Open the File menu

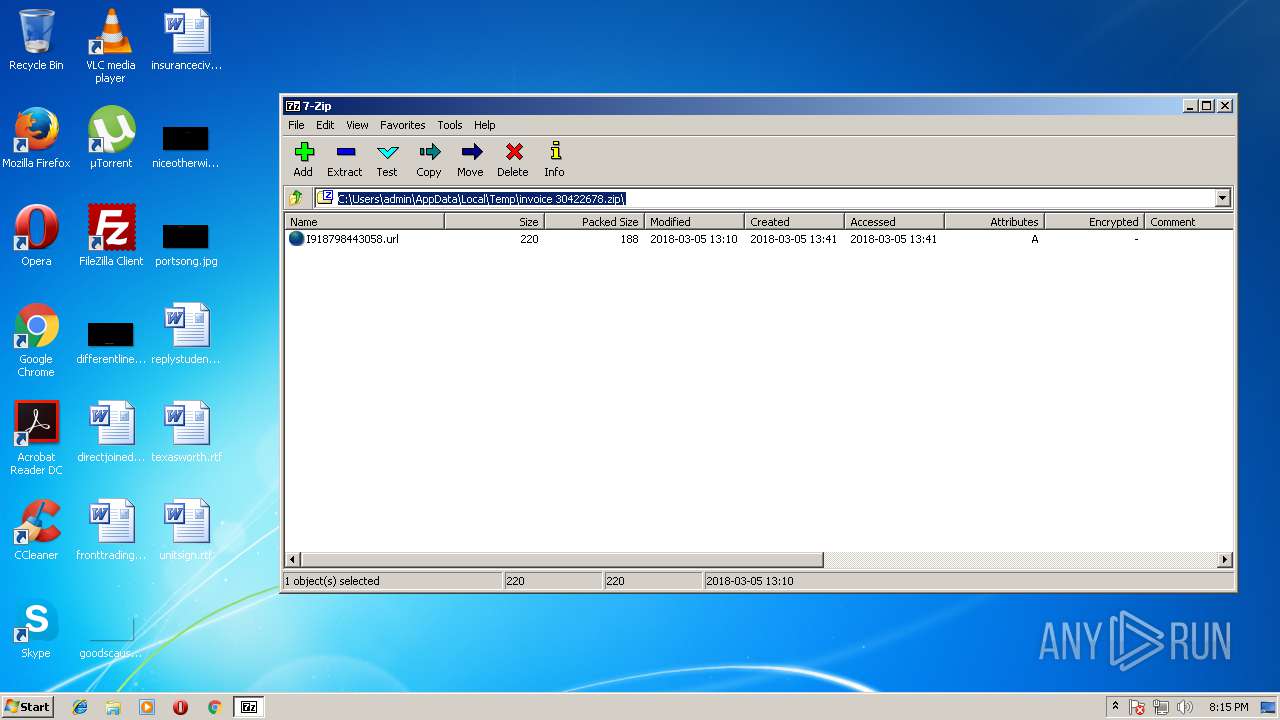coord(296,125)
